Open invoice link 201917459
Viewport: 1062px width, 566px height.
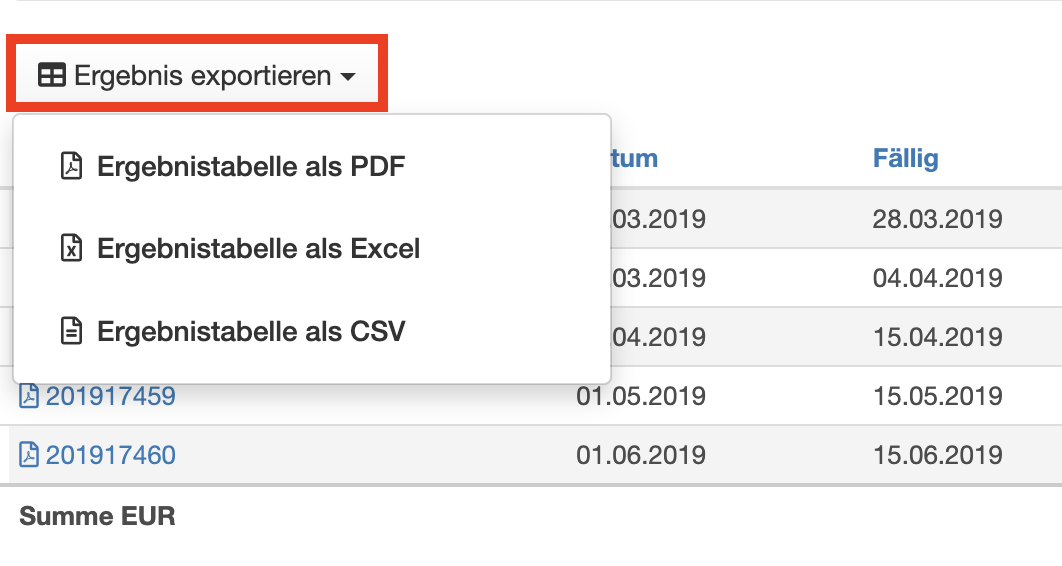tap(110, 396)
